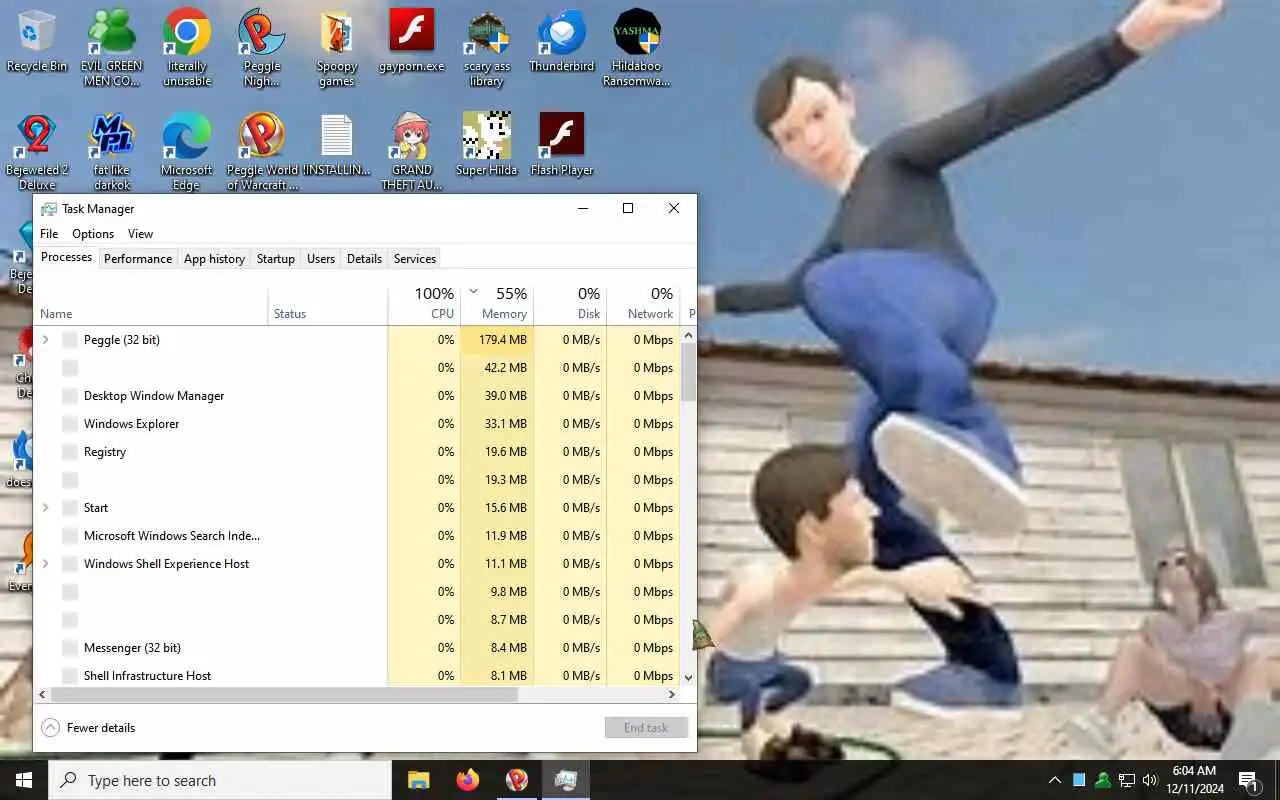Open the 'fat like darkok' shortcut
Viewport: 1280px width, 800px height.
coord(112,151)
